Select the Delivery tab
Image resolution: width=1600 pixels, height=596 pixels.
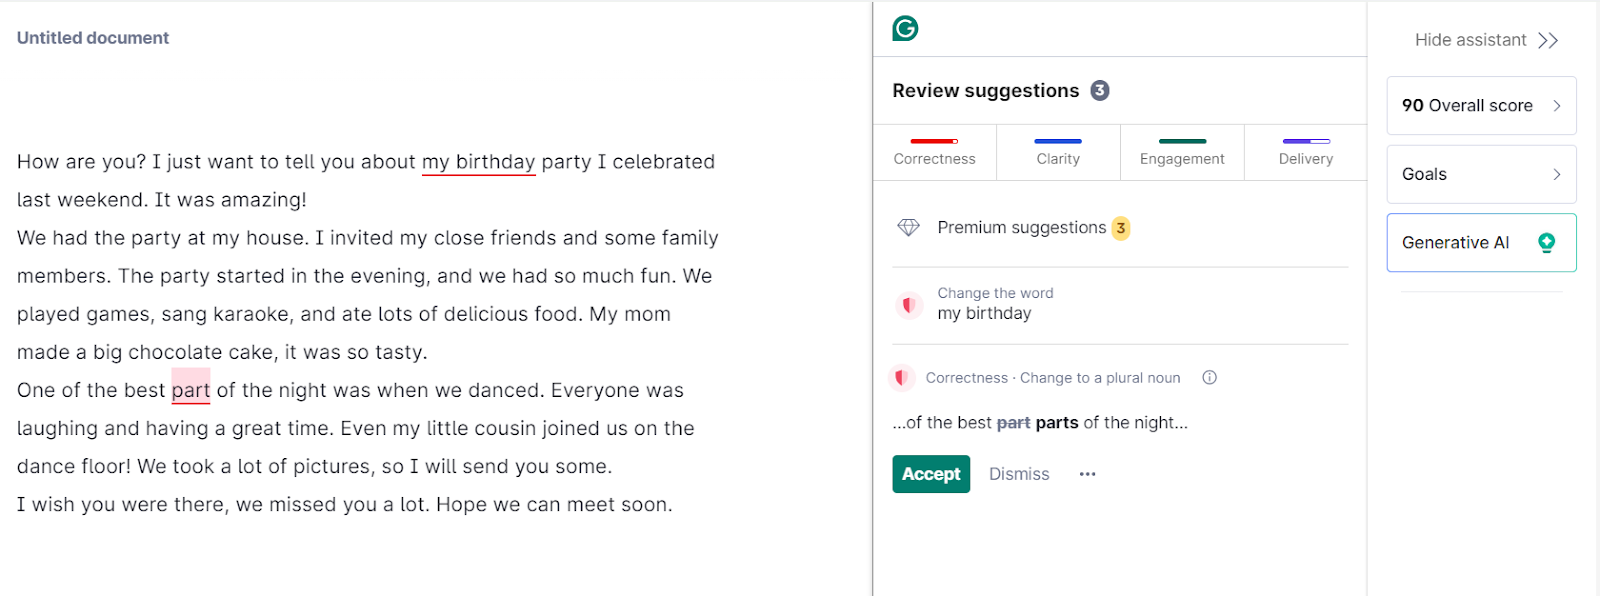click(1306, 153)
